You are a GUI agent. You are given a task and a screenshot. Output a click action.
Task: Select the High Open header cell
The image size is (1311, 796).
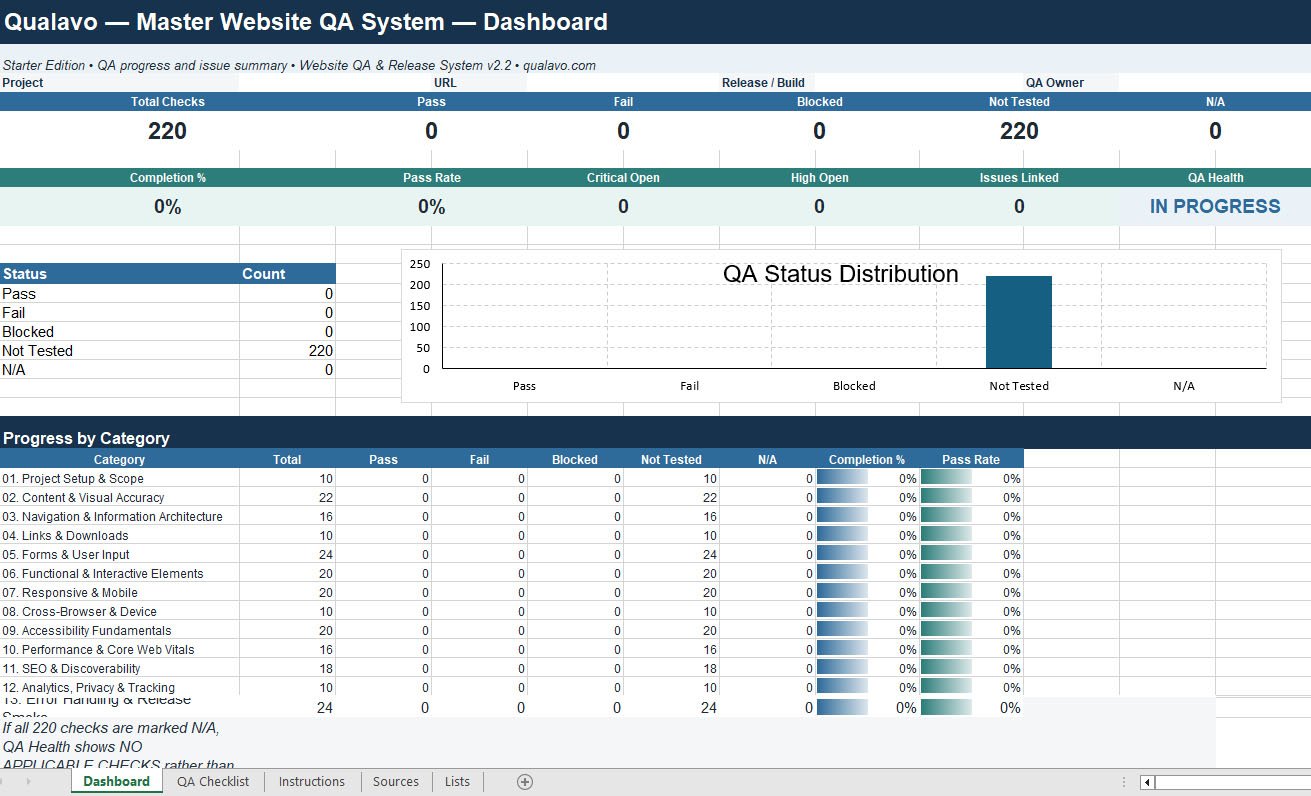tap(819, 178)
